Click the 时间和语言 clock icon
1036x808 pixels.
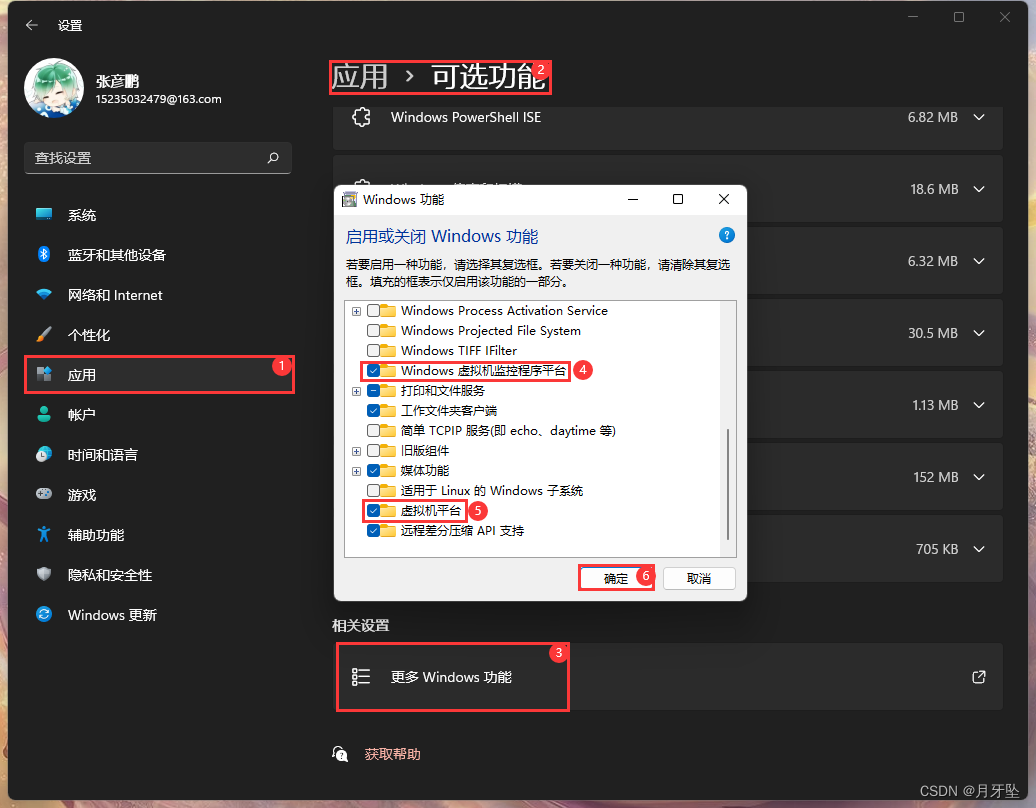pos(44,455)
